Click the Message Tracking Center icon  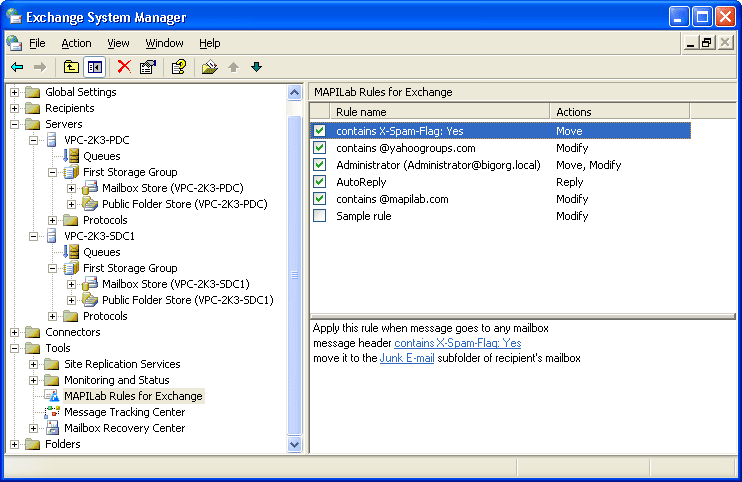(52, 412)
